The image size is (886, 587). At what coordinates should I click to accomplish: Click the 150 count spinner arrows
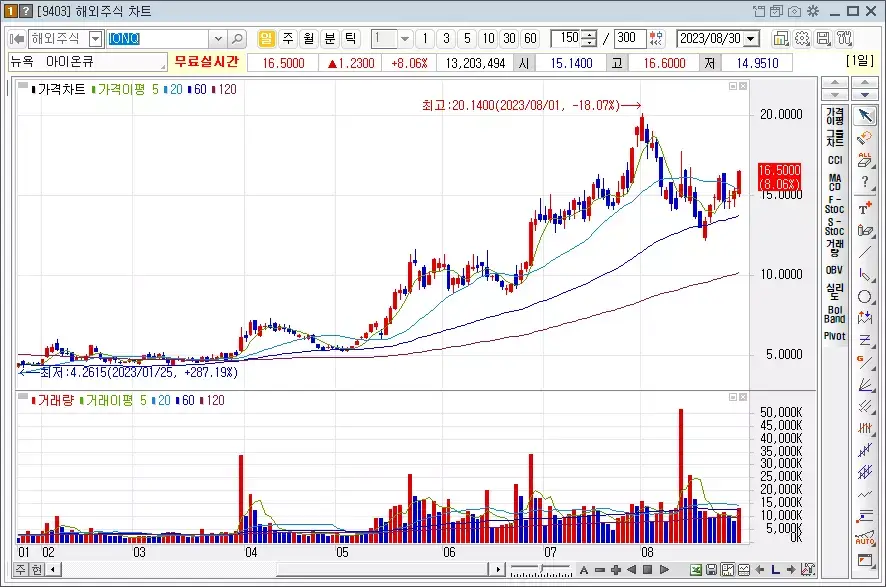[589, 38]
